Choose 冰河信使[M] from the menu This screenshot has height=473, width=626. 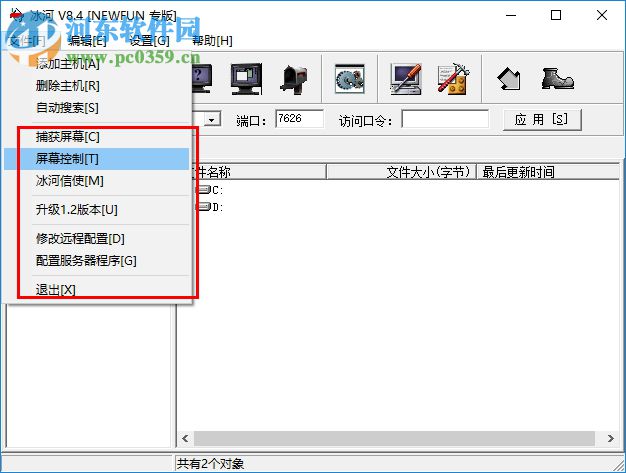[x=96, y=181]
